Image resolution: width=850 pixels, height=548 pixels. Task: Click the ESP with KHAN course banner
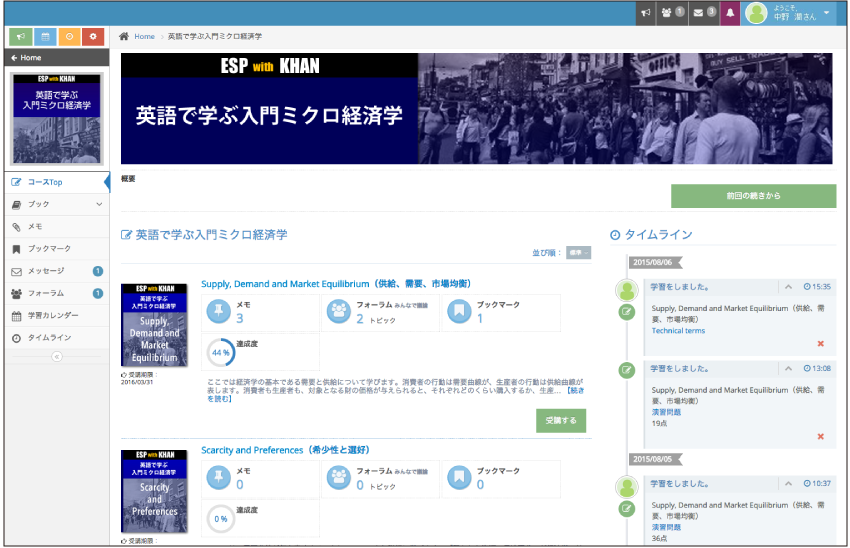(476, 108)
